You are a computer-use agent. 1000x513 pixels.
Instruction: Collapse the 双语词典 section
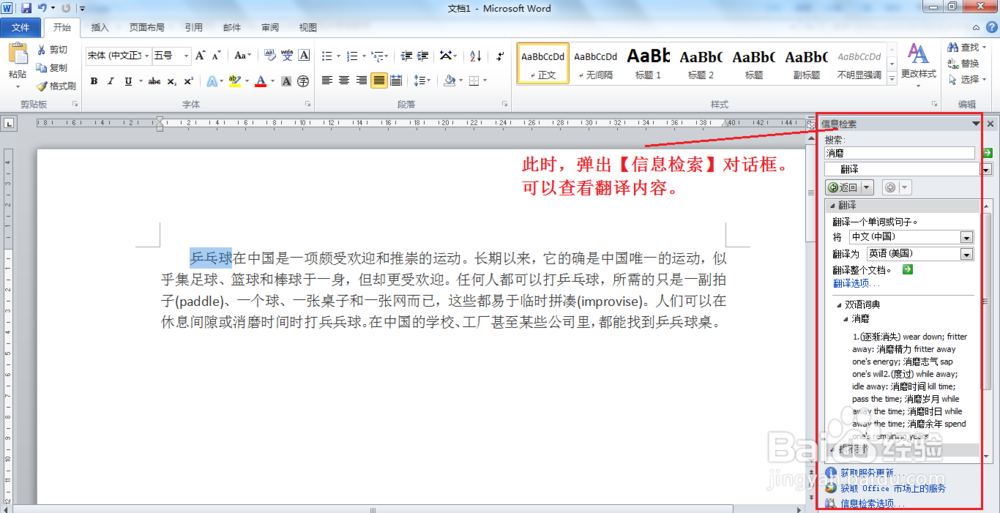coord(839,305)
